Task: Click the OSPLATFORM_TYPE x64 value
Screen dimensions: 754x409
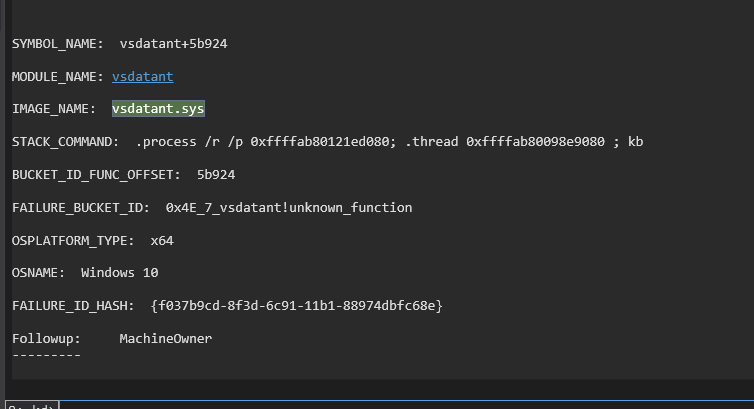Action: pyautogui.click(x=161, y=241)
